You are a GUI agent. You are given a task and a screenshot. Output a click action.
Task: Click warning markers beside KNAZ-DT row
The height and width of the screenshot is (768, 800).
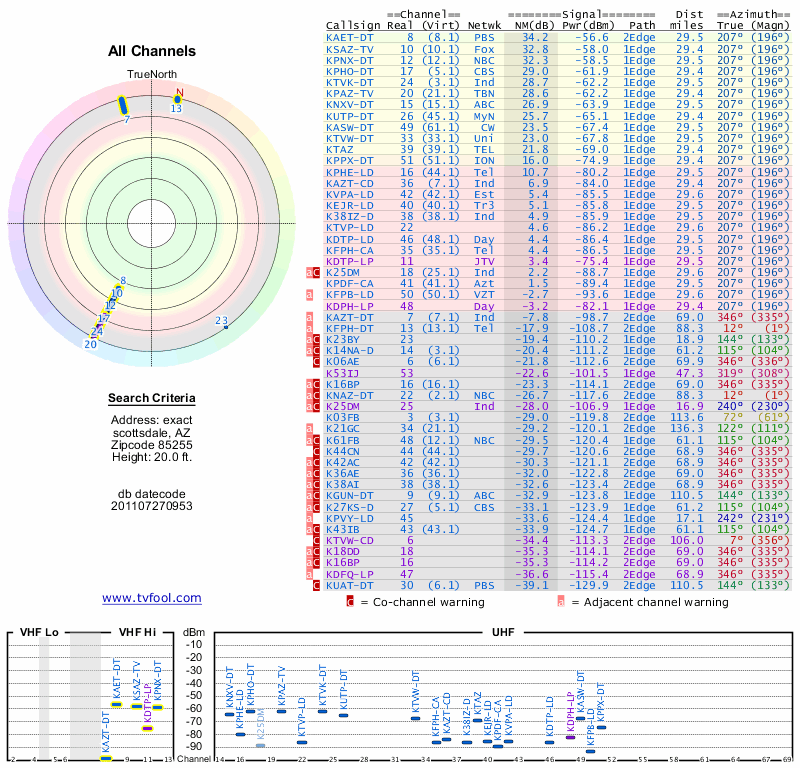313,395
